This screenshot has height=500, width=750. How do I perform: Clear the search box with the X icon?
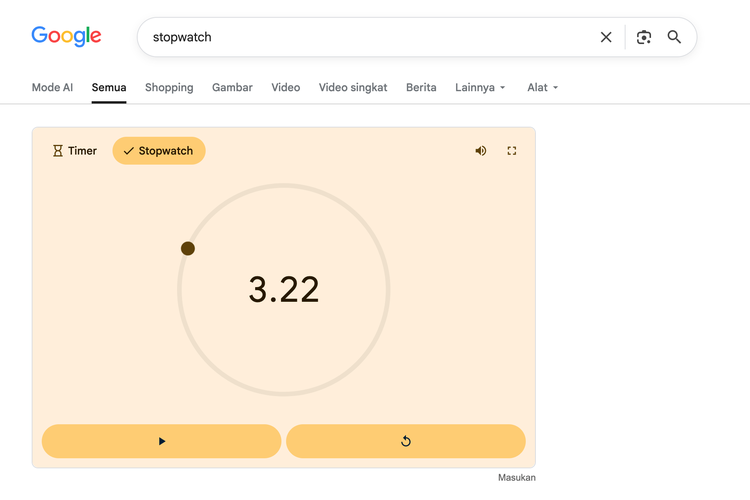(x=606, y=37)
